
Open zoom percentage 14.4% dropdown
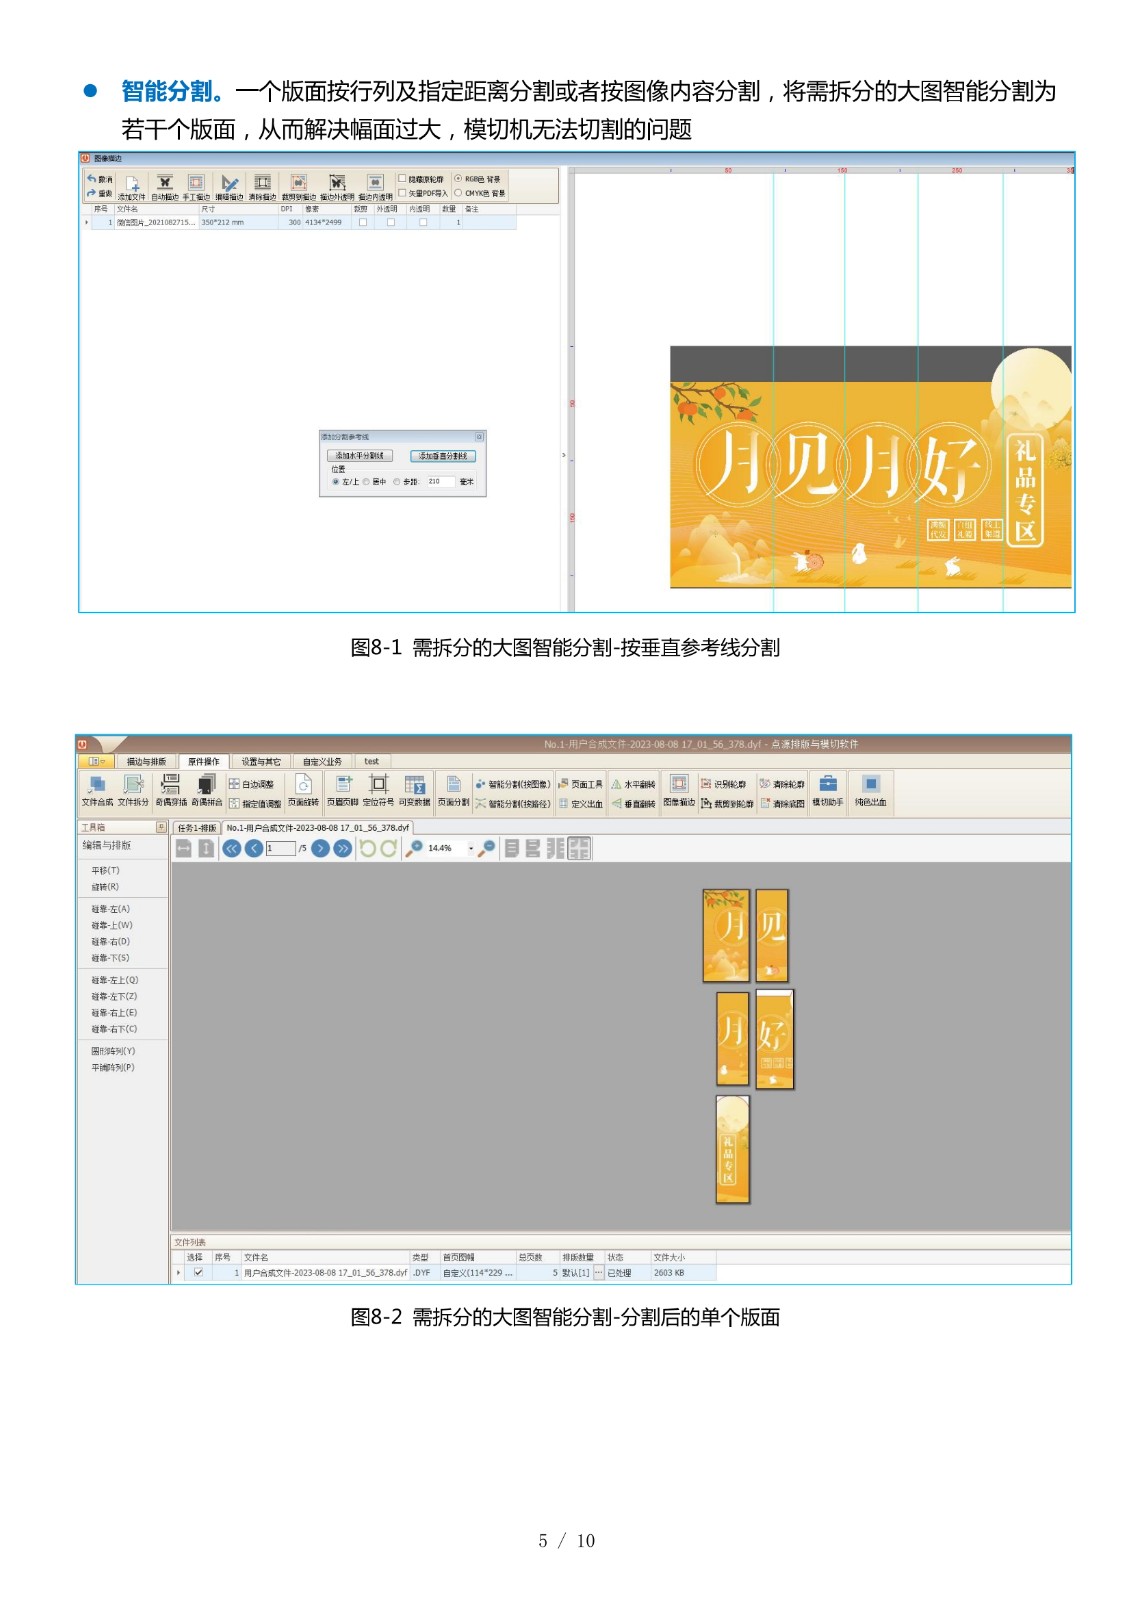(x=471, y=848)
